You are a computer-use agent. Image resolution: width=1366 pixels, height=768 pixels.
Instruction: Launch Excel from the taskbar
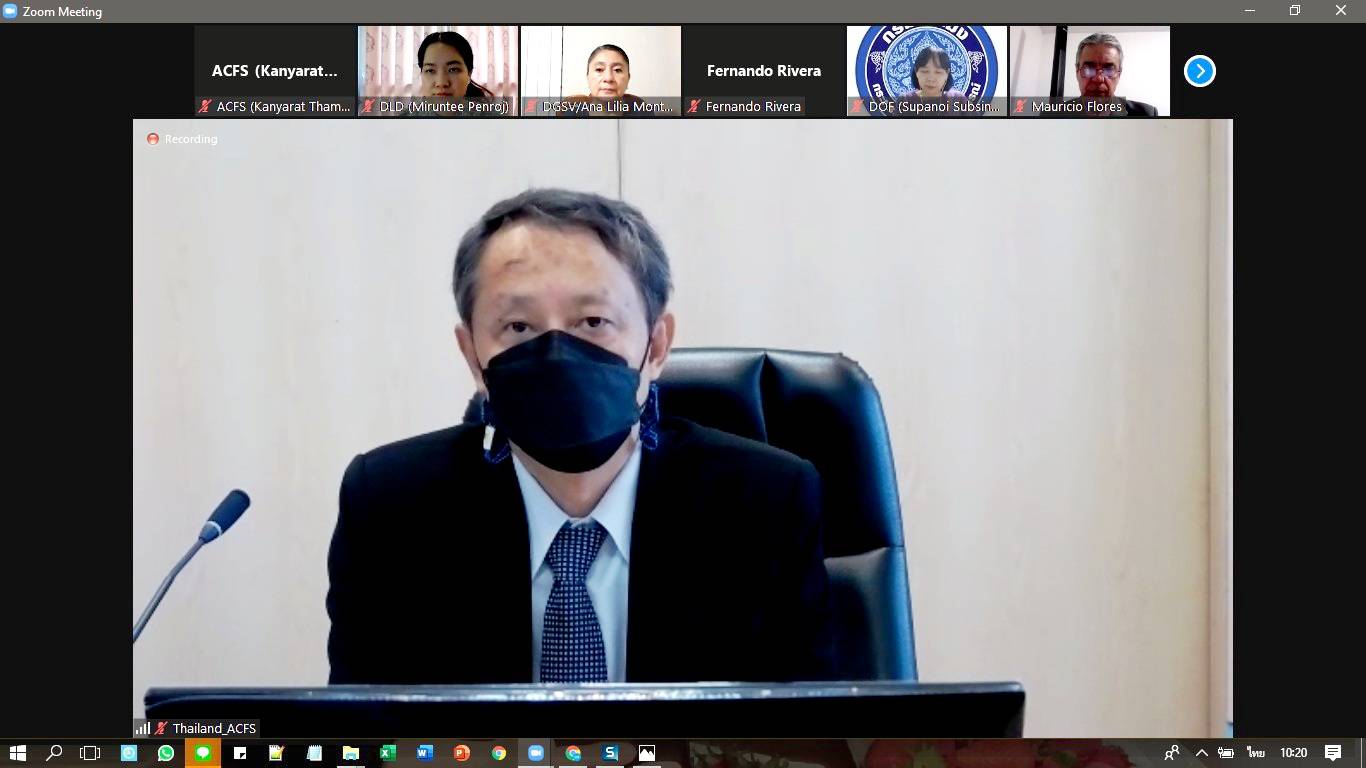[388, 753]
